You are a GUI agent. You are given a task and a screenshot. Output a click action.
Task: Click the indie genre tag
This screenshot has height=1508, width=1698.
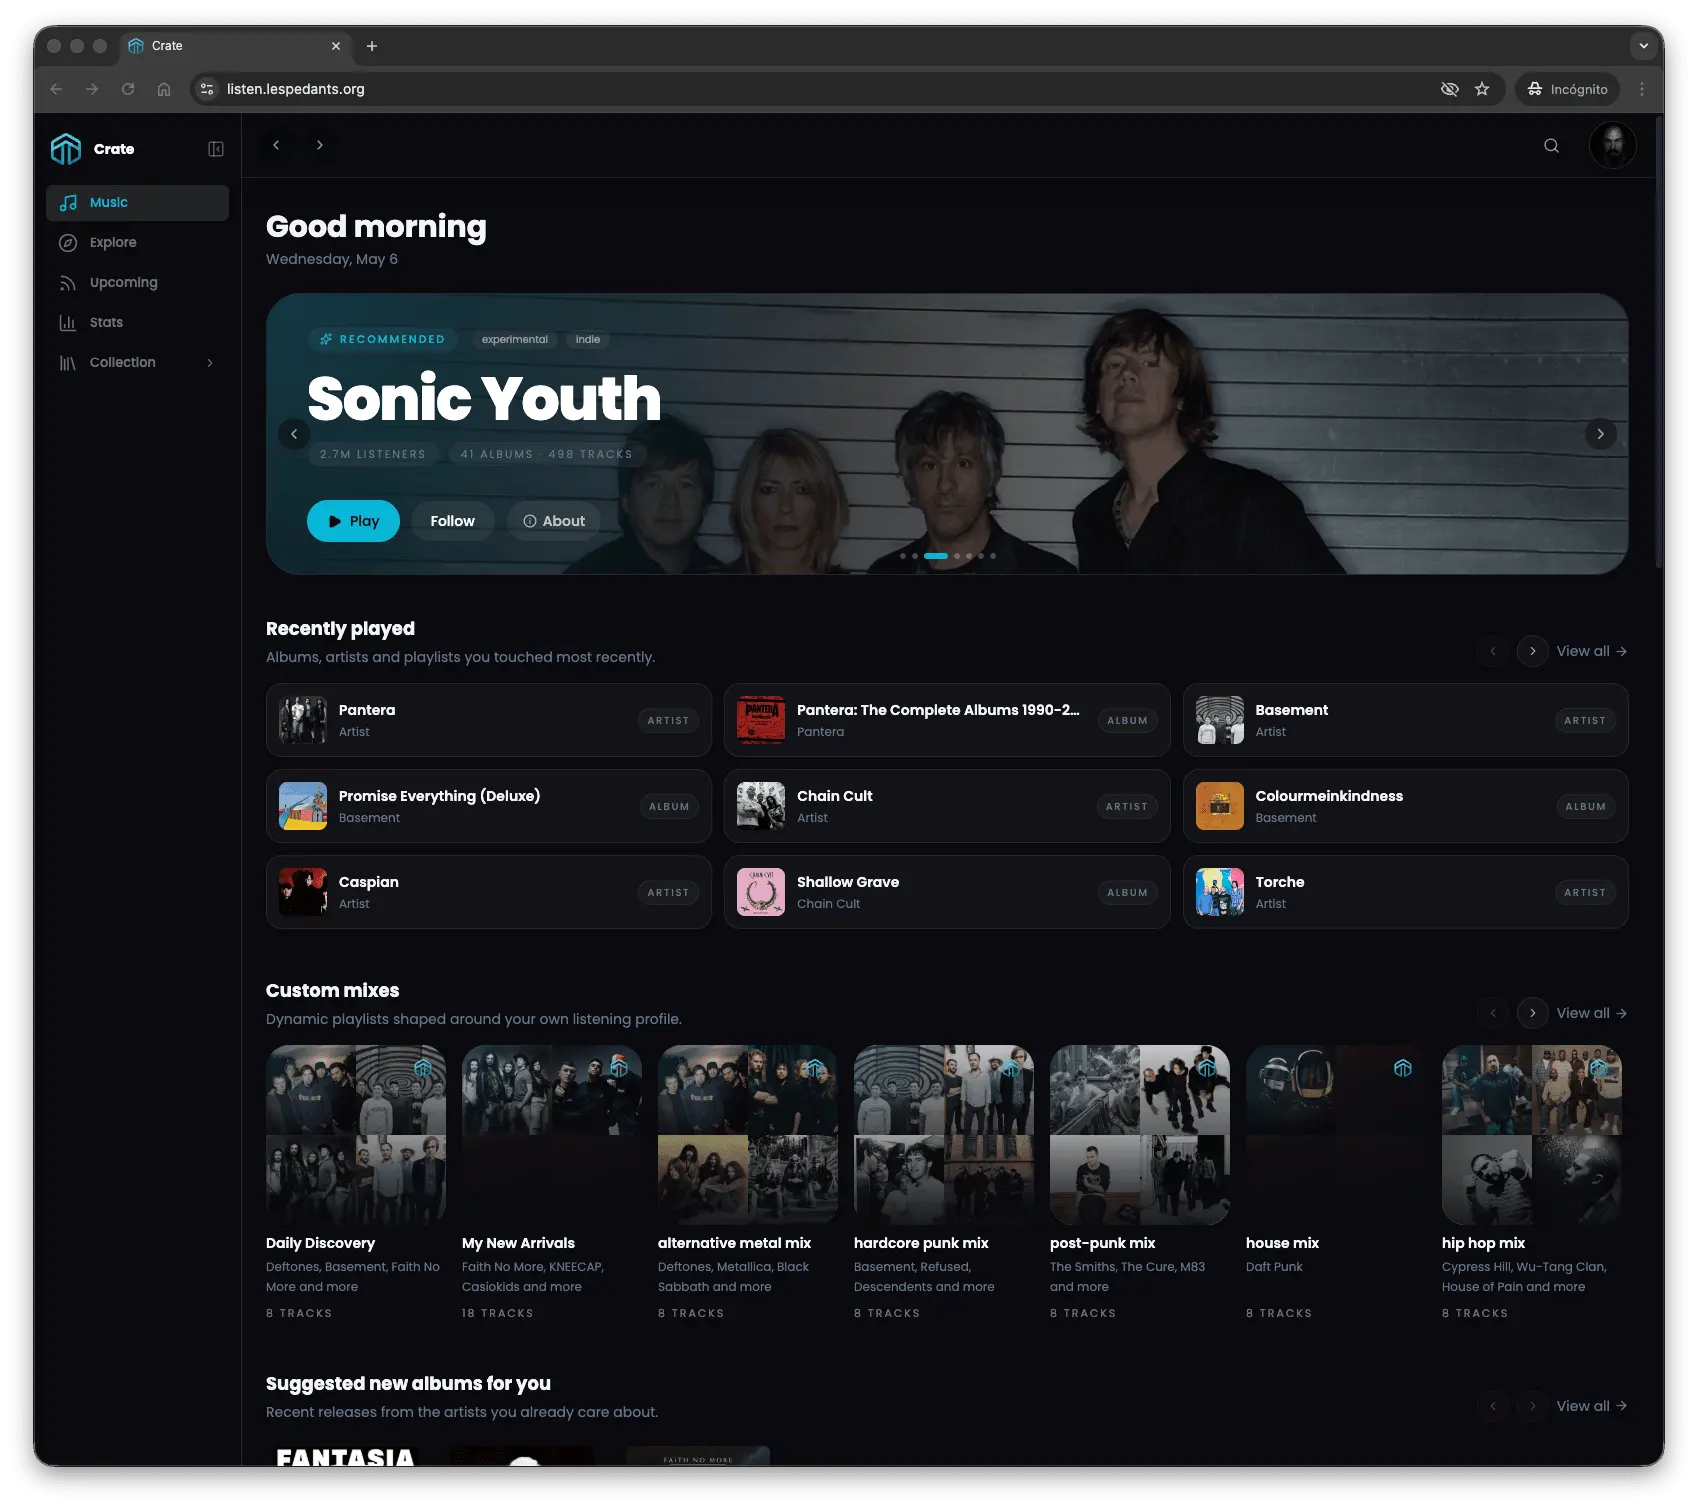(588, 340)
